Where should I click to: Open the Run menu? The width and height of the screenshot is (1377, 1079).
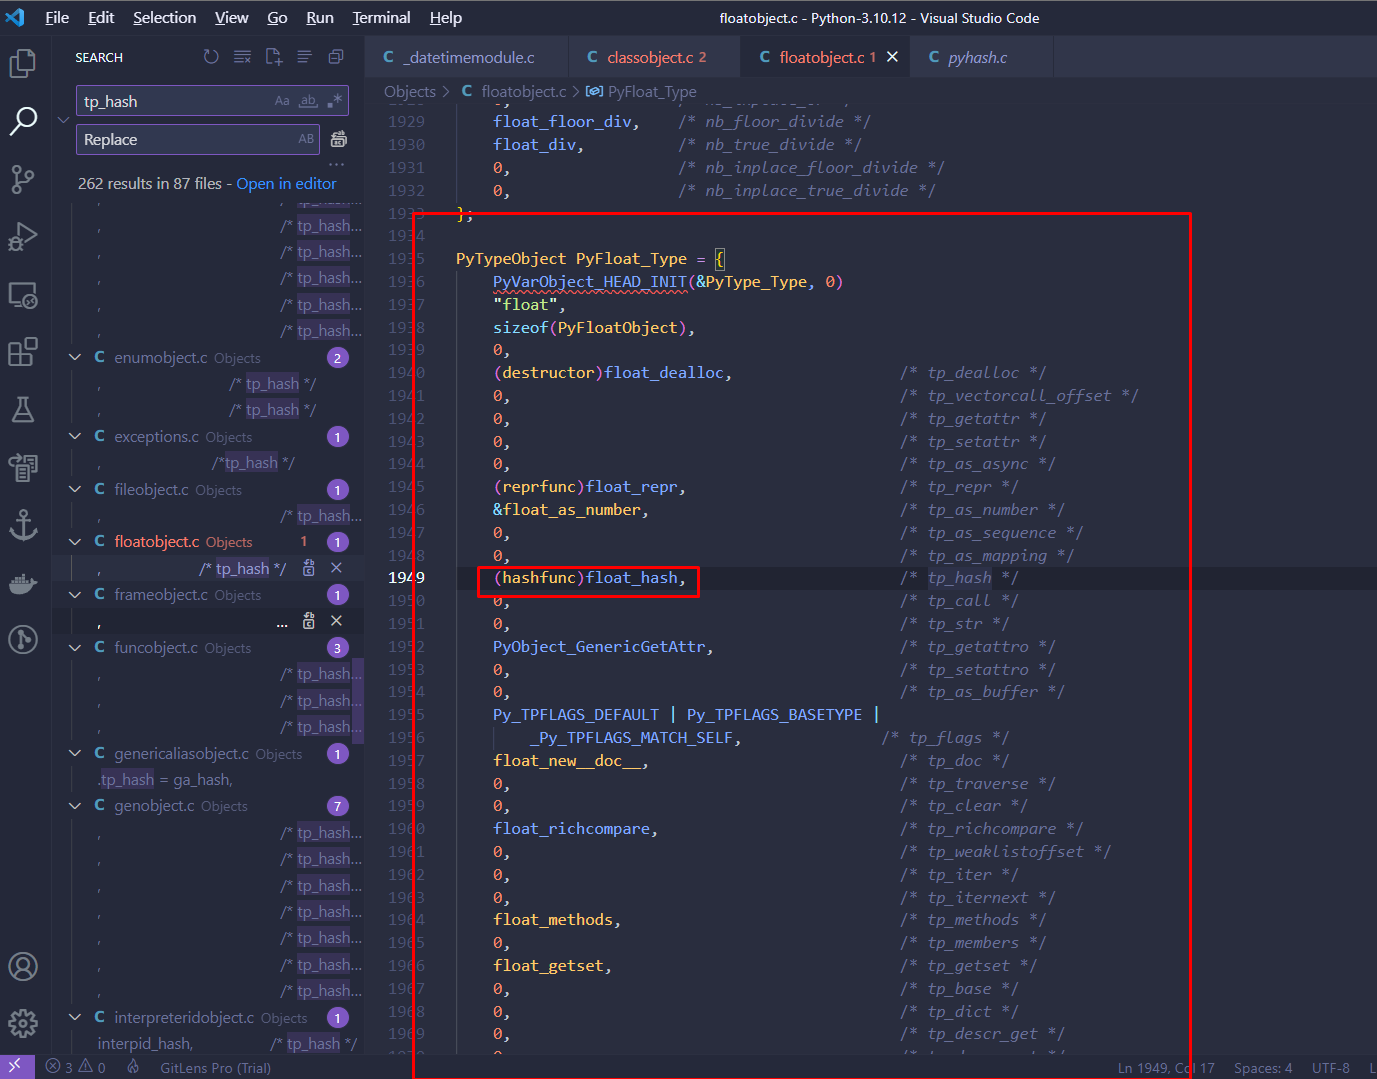coord(320,18)
